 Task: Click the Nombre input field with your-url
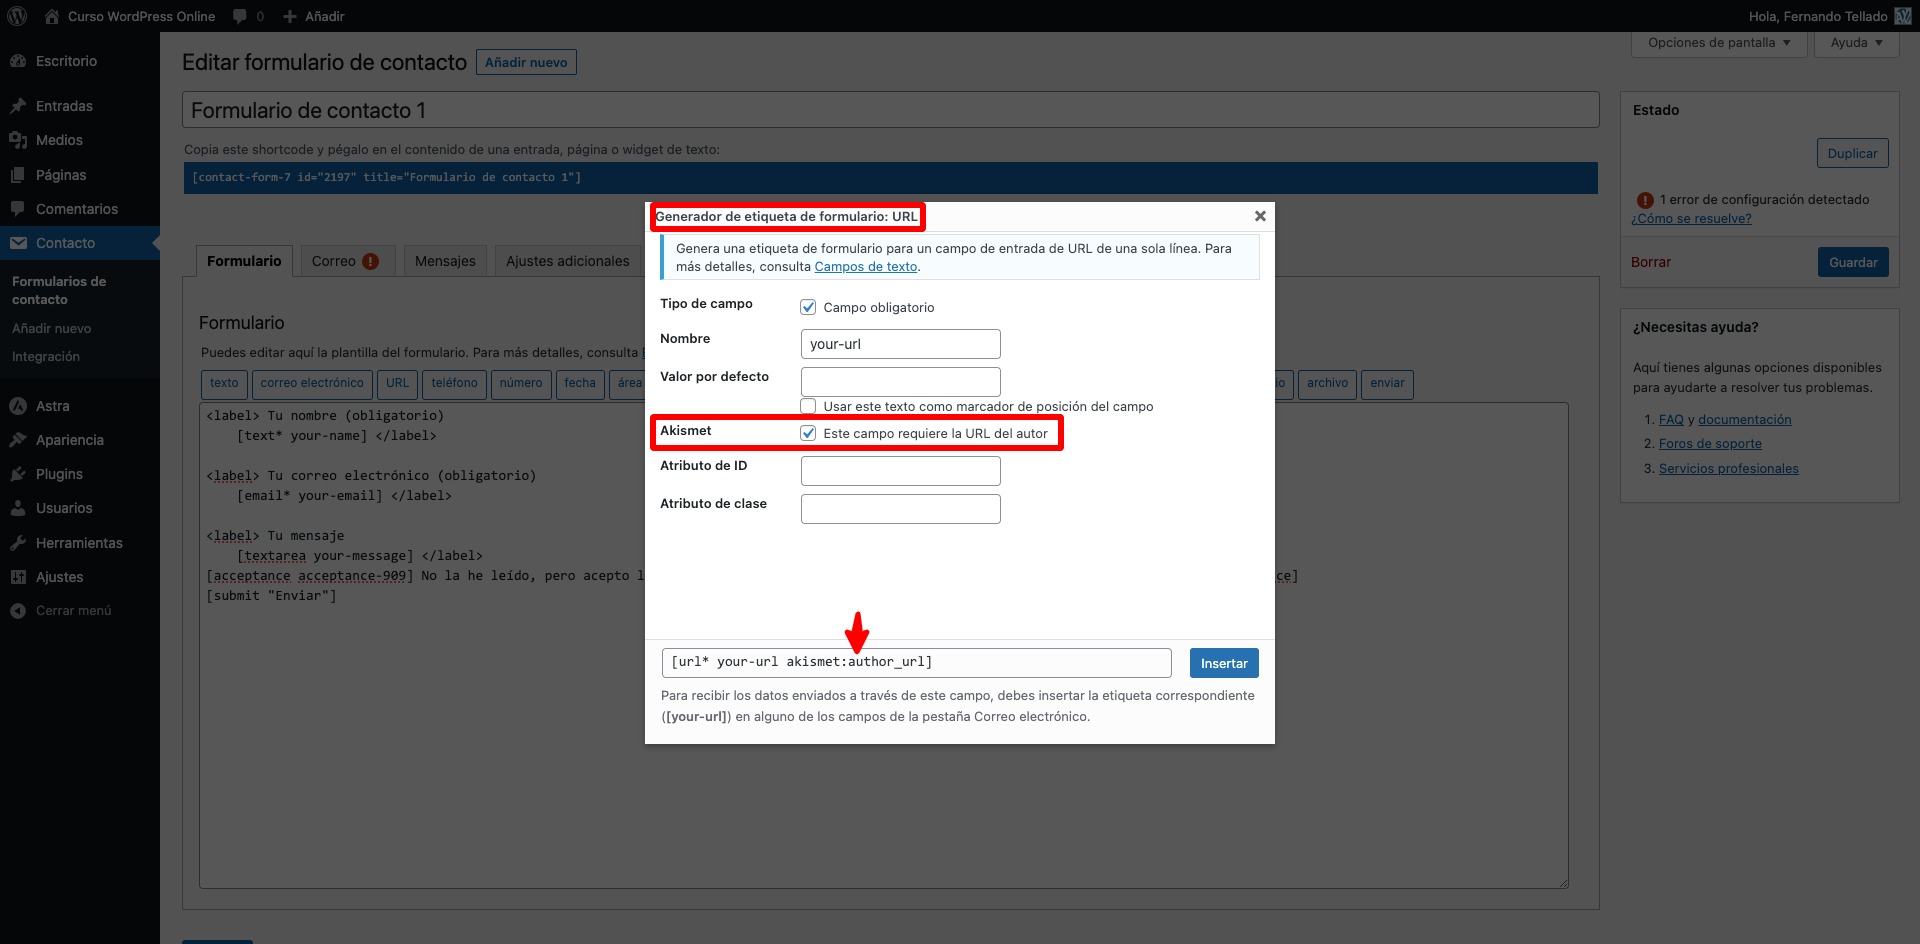900,344
